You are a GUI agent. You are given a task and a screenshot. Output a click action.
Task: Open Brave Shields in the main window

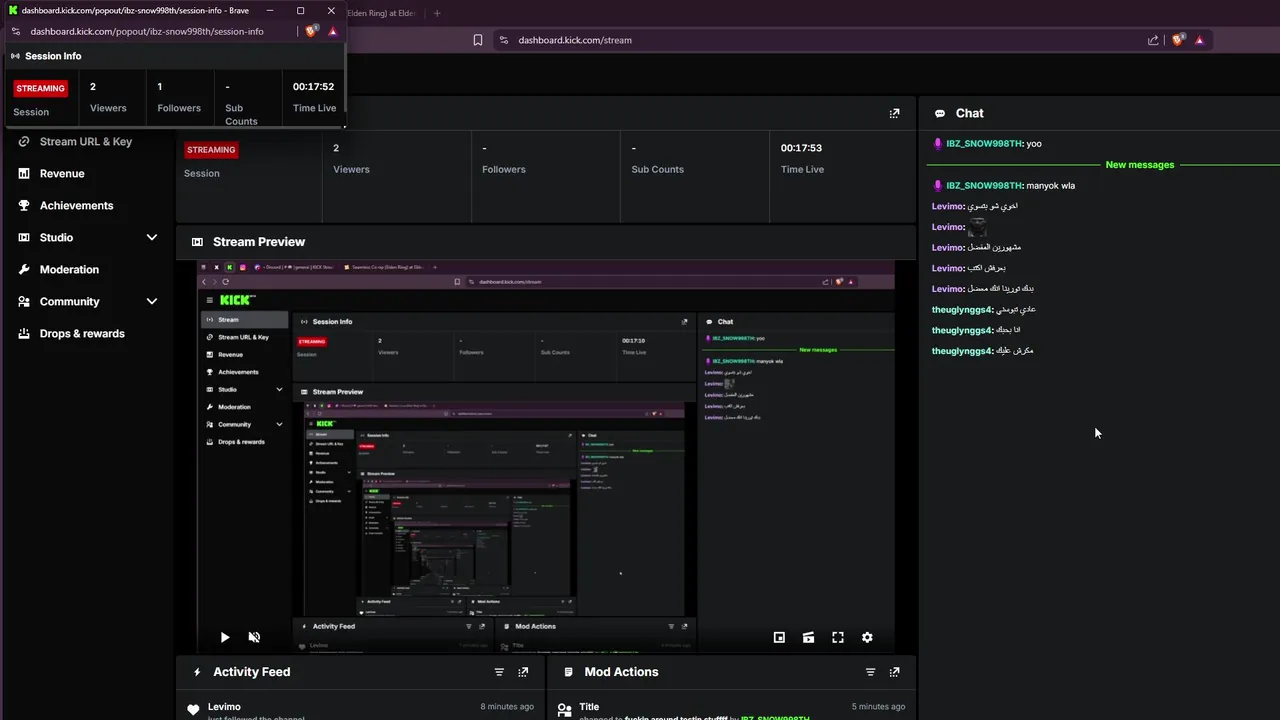coord(1178,40)
